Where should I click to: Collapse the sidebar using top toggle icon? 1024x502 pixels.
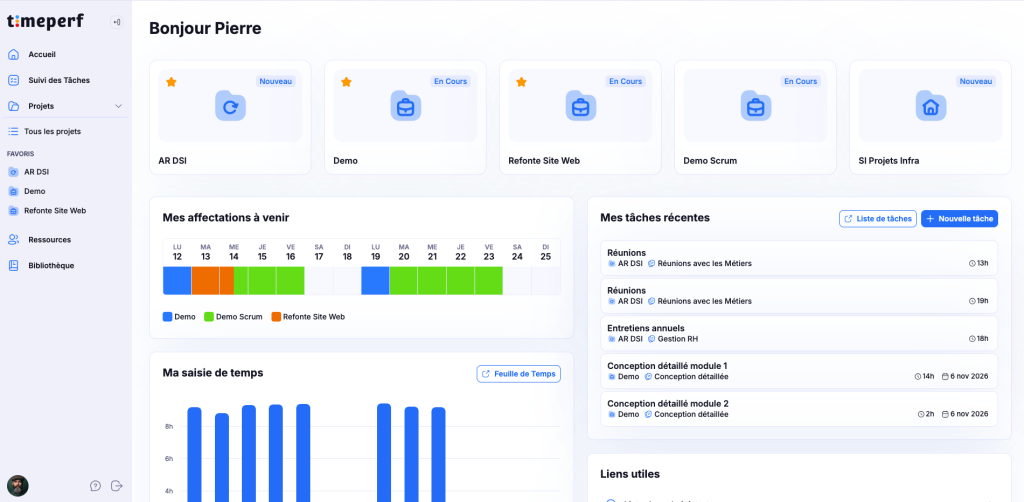pyautogui.click(x=117, y=22)
